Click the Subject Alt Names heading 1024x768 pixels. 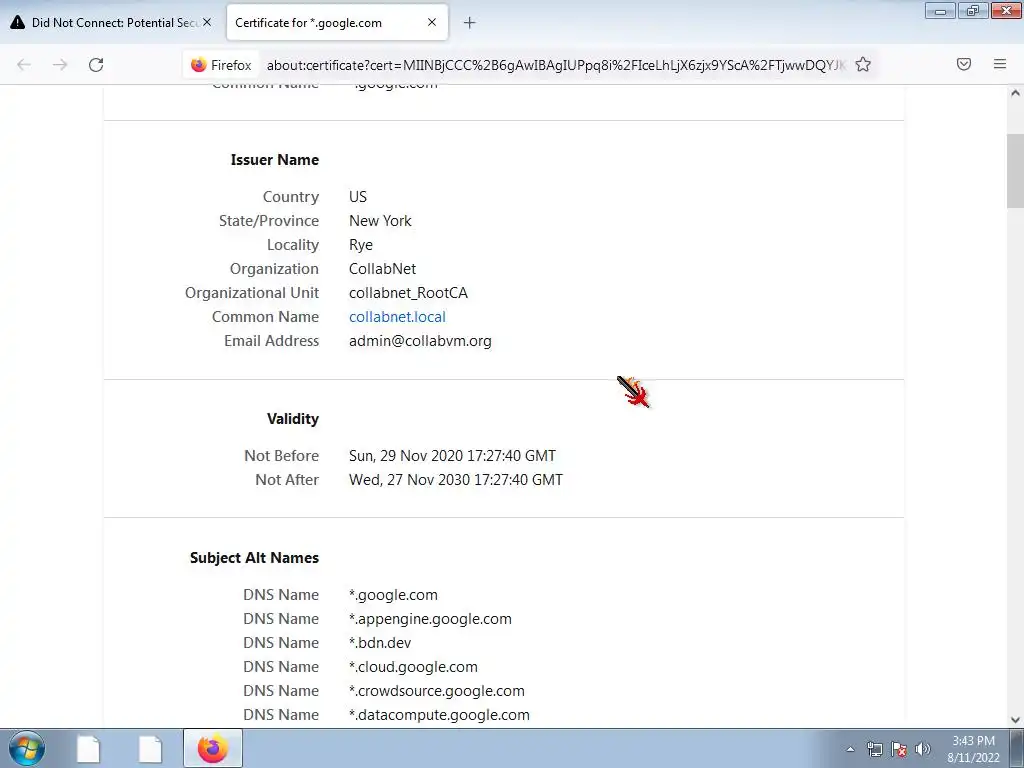tap(254, 558)
